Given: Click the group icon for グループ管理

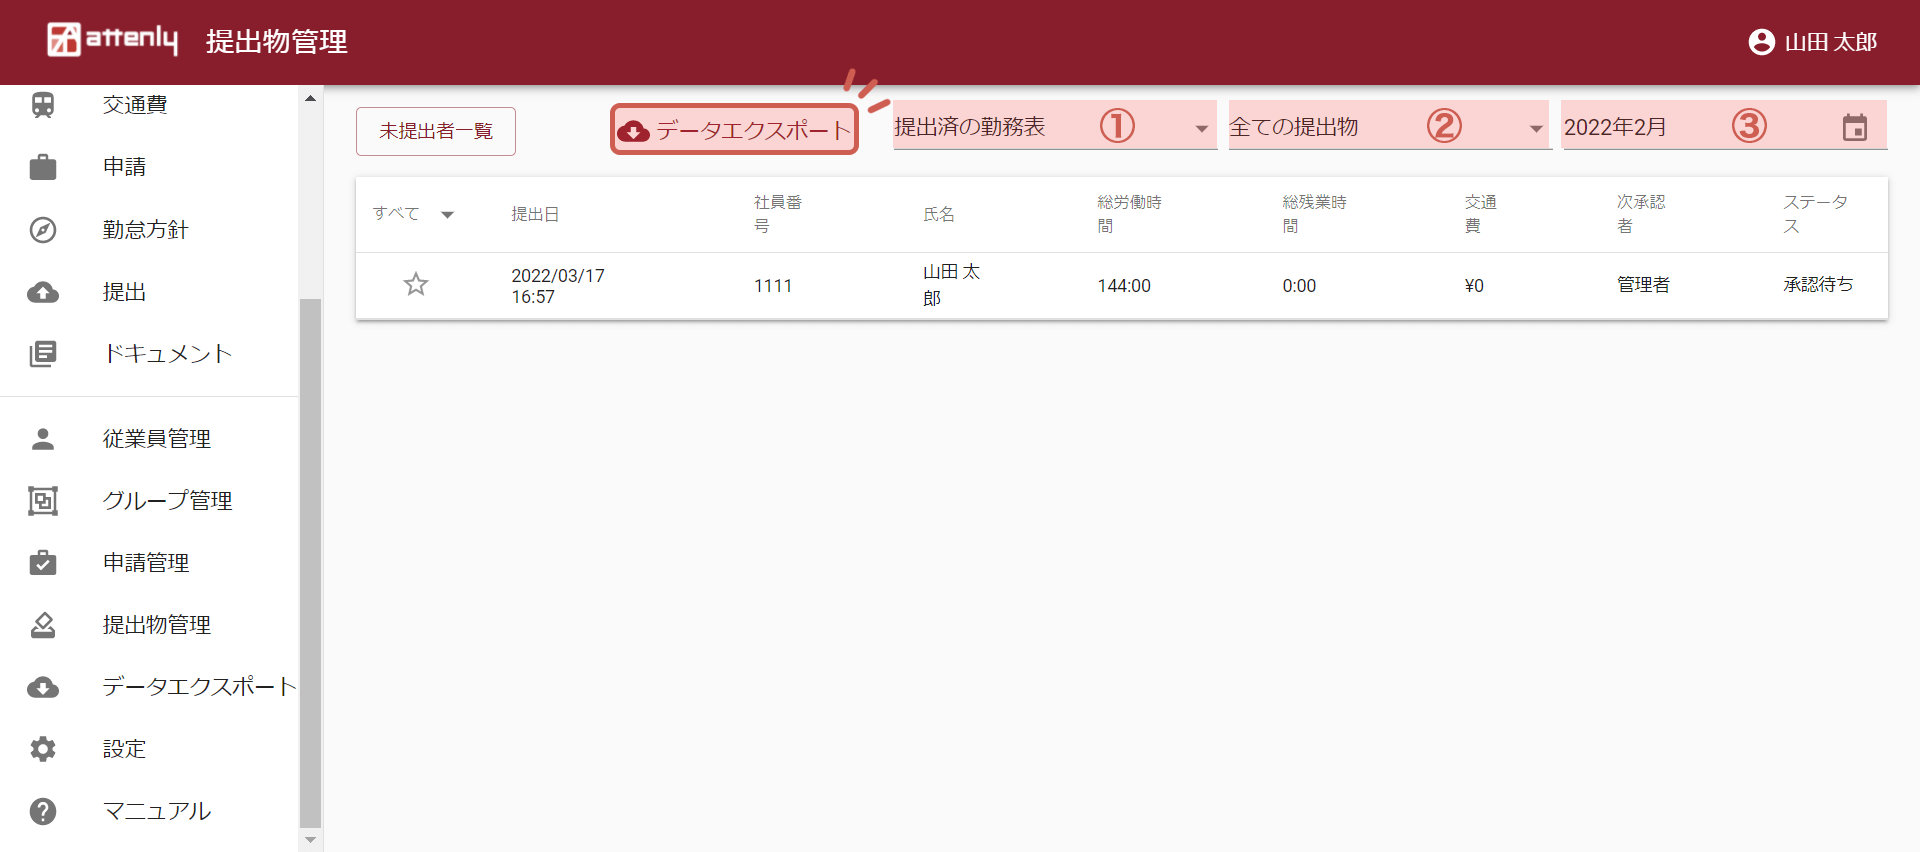Looking at the screenshot, I should click(43, 501).
